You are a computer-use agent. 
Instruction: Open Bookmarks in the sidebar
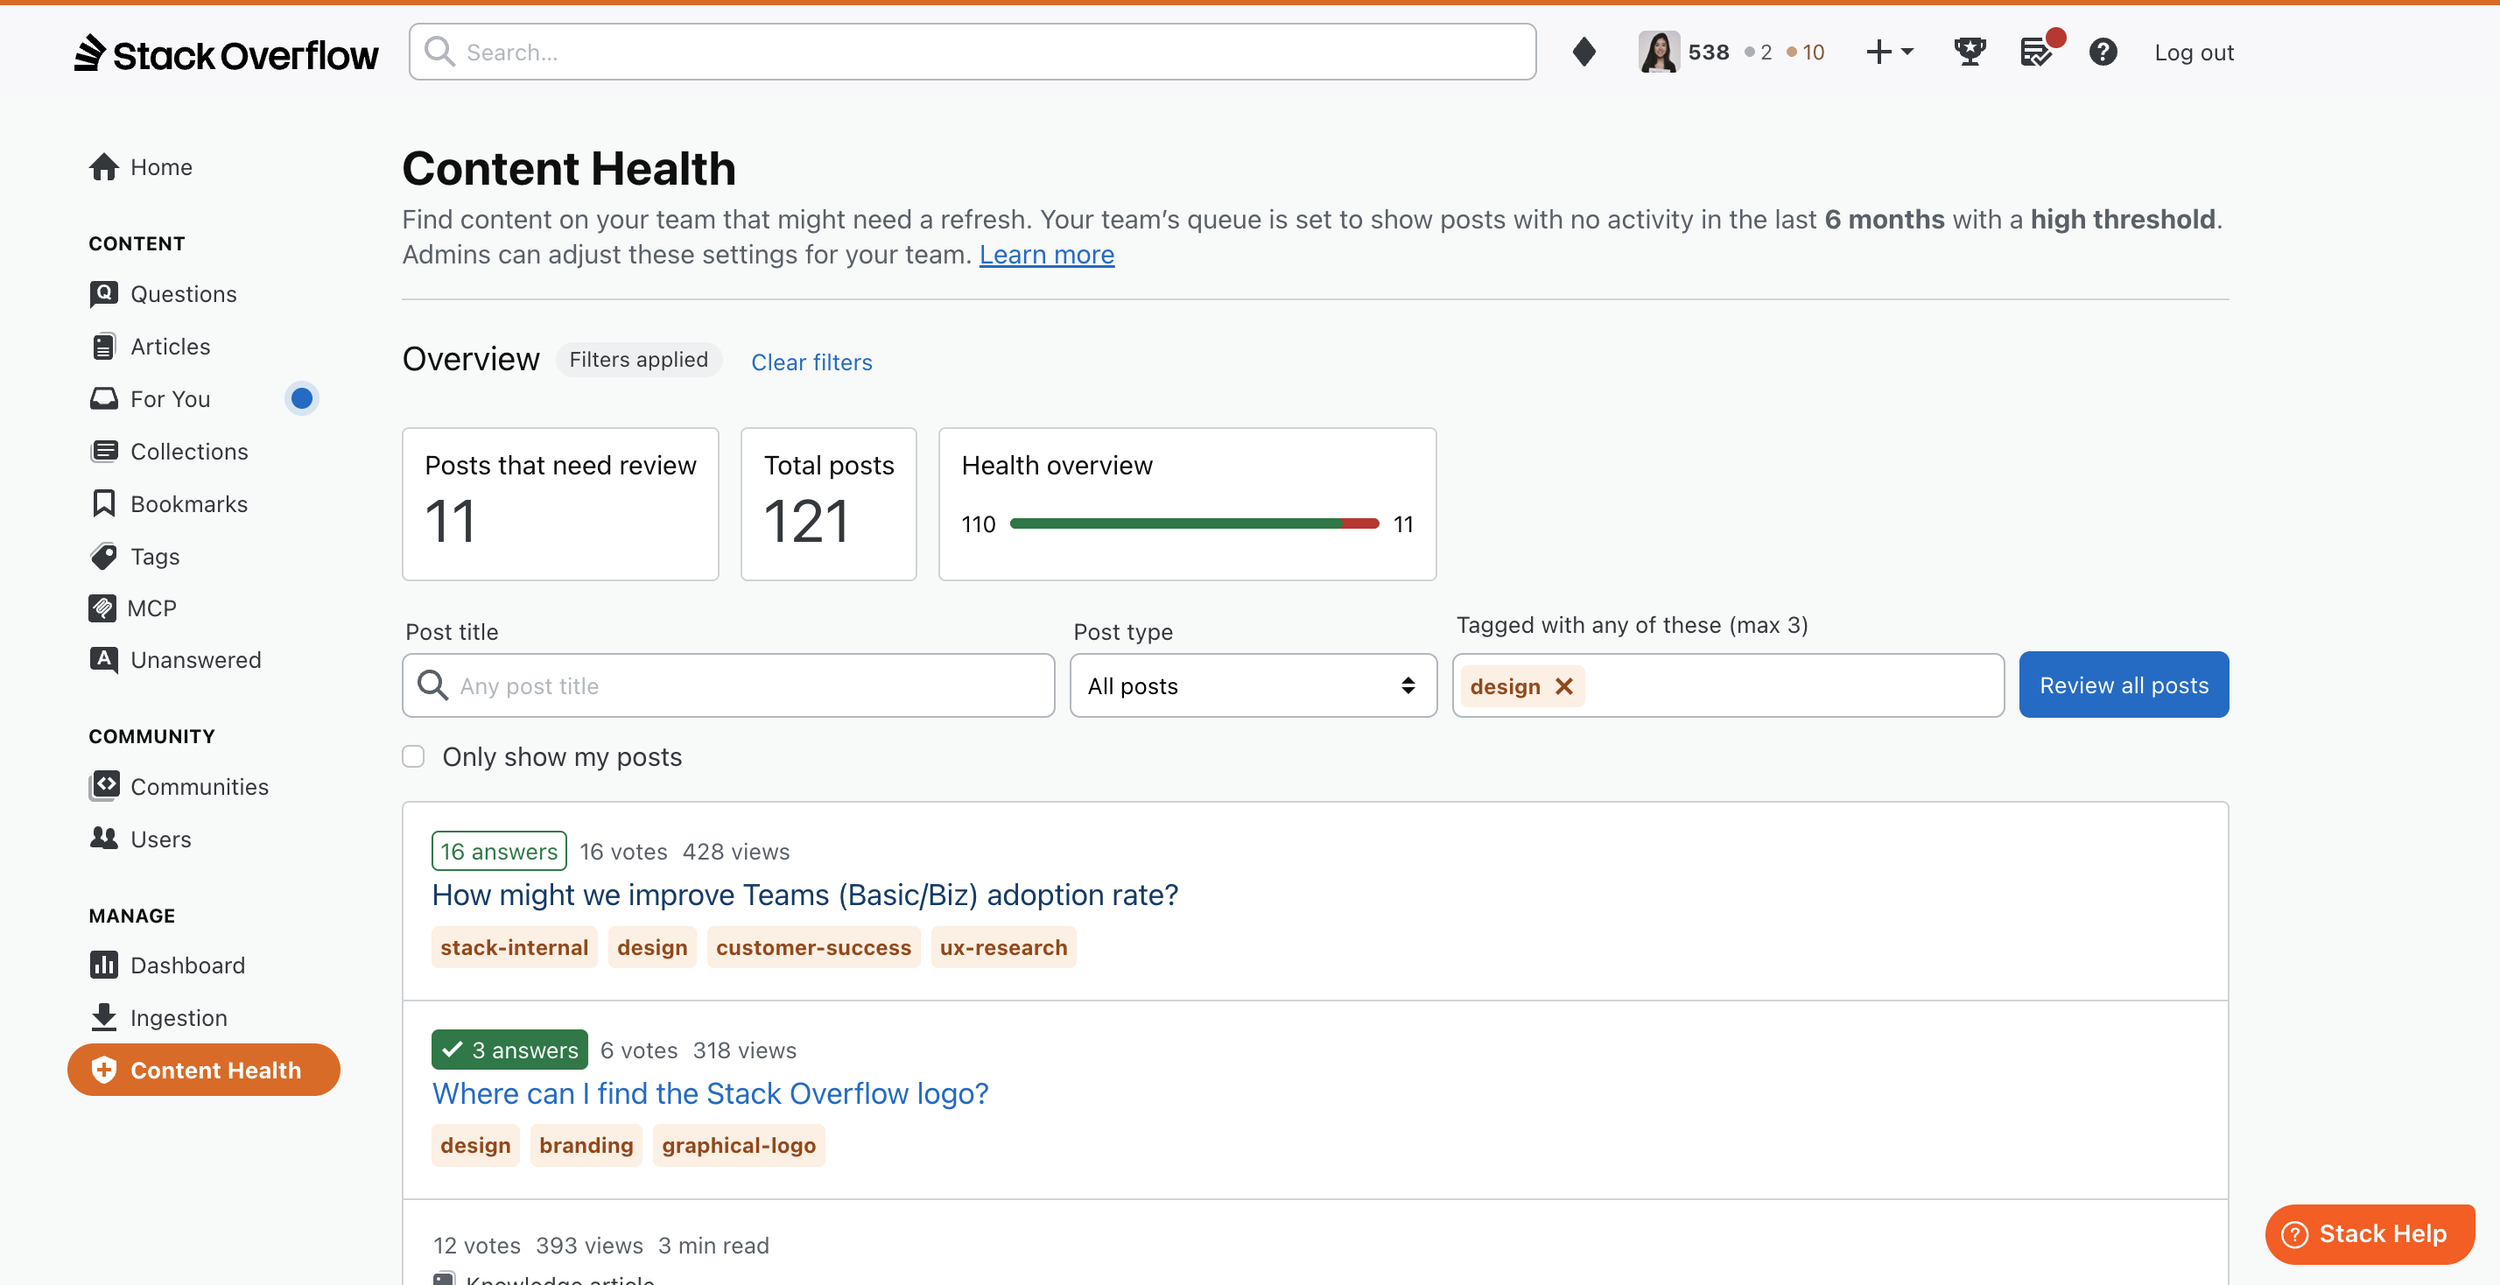pyautogui.click(x=169, y=504)
